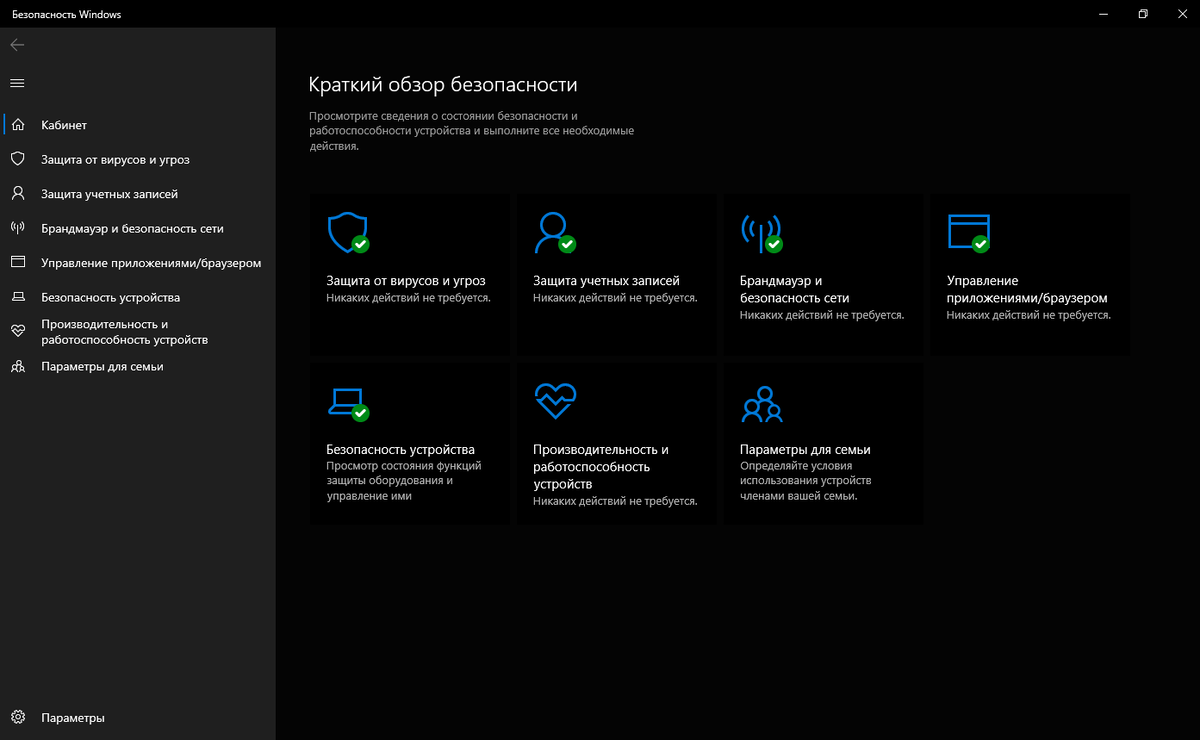Open Безопасность устройства sidebar item
Screen dimensions: 1200x740
coord(138,297)
